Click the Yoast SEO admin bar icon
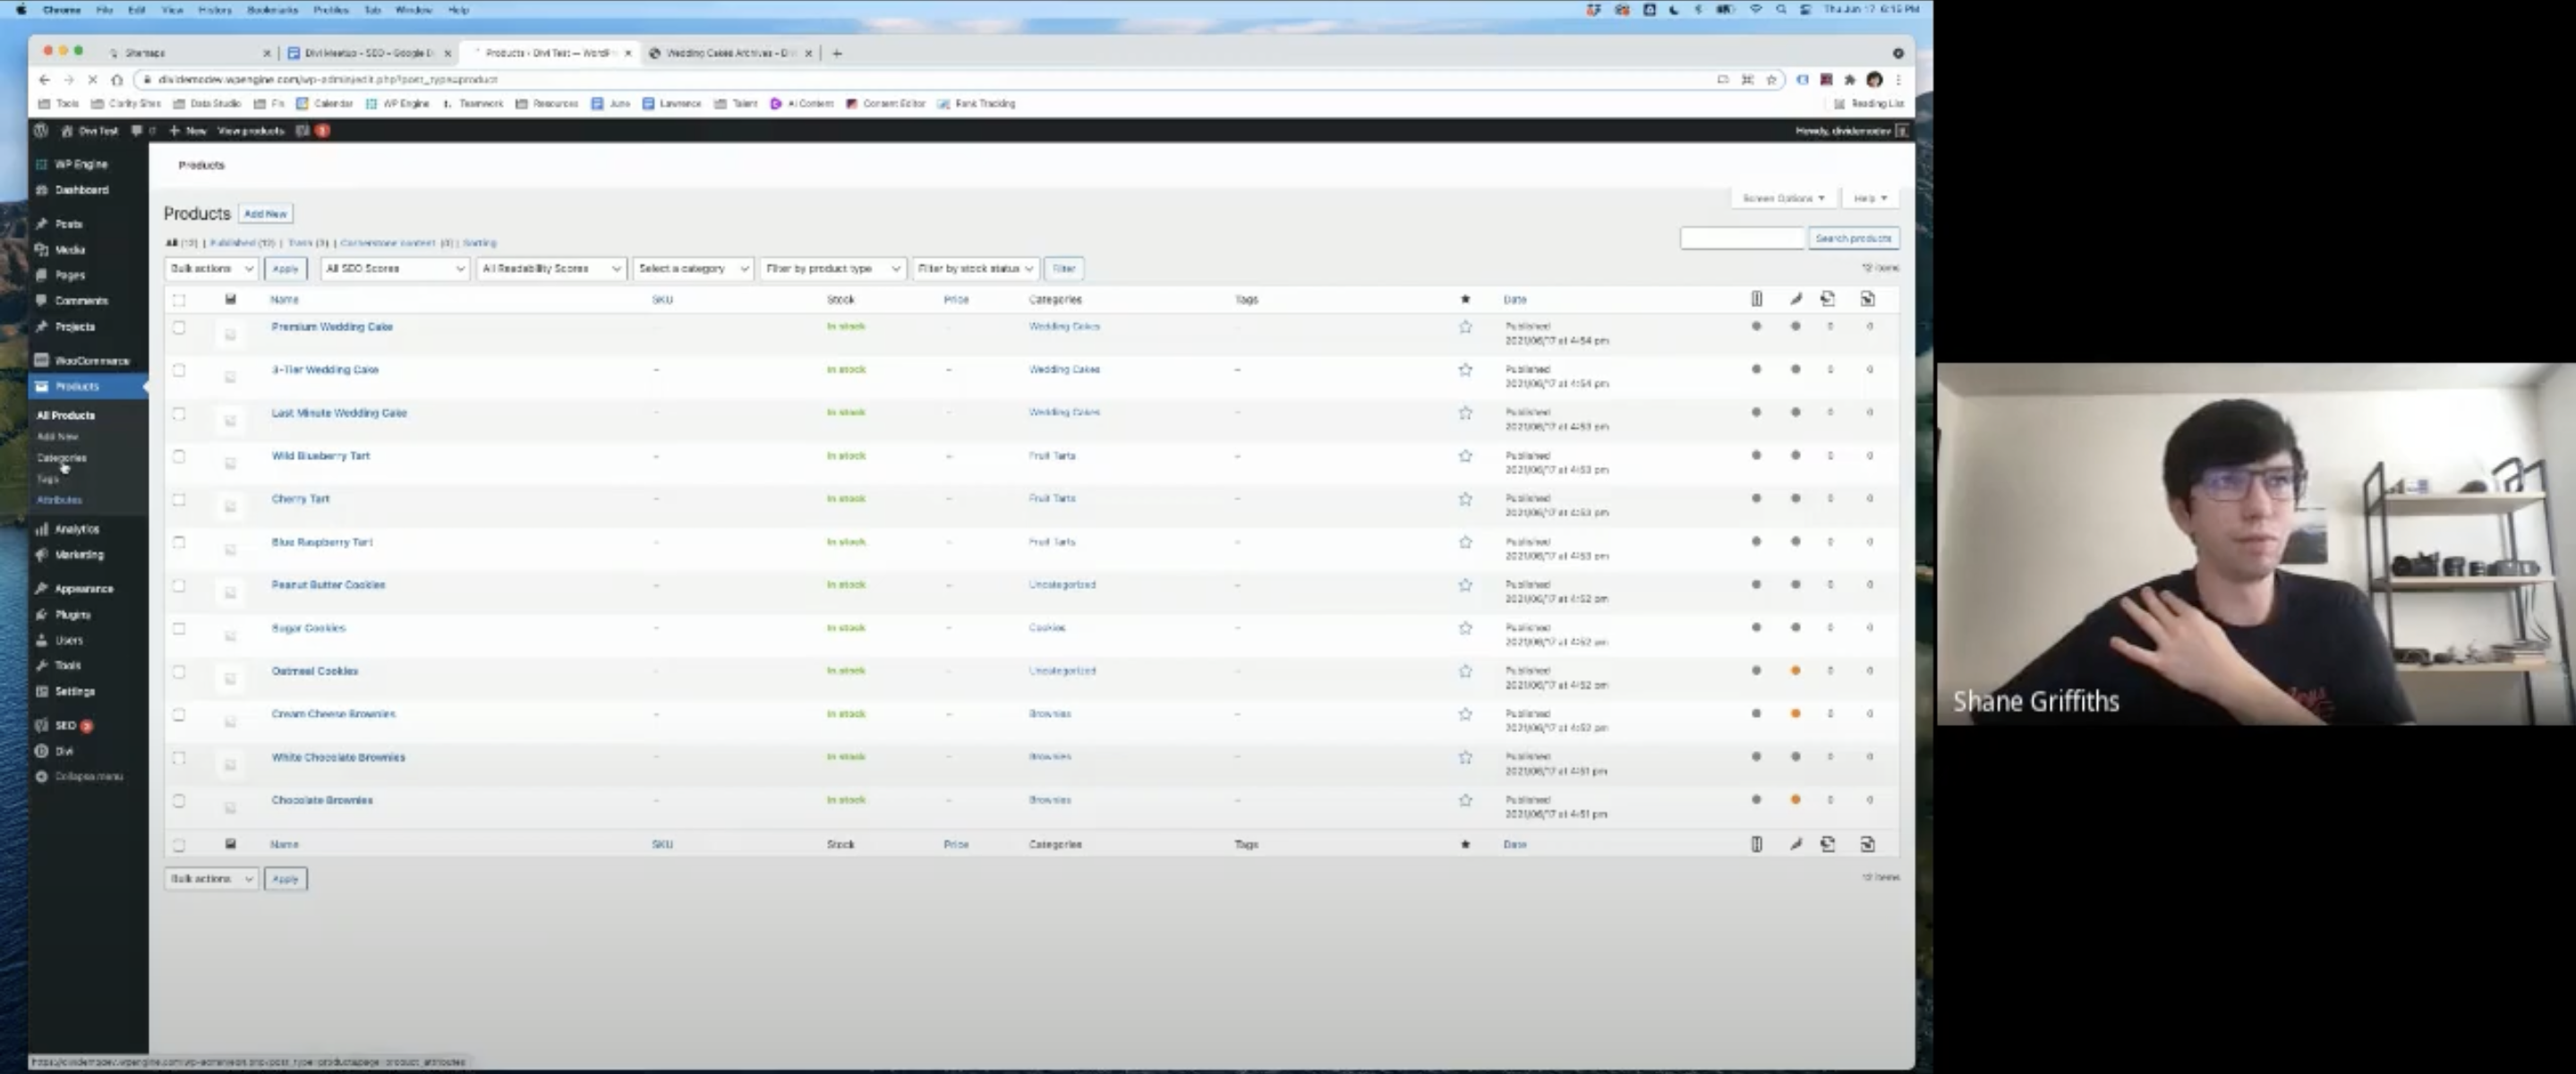 tap(302, 131)
